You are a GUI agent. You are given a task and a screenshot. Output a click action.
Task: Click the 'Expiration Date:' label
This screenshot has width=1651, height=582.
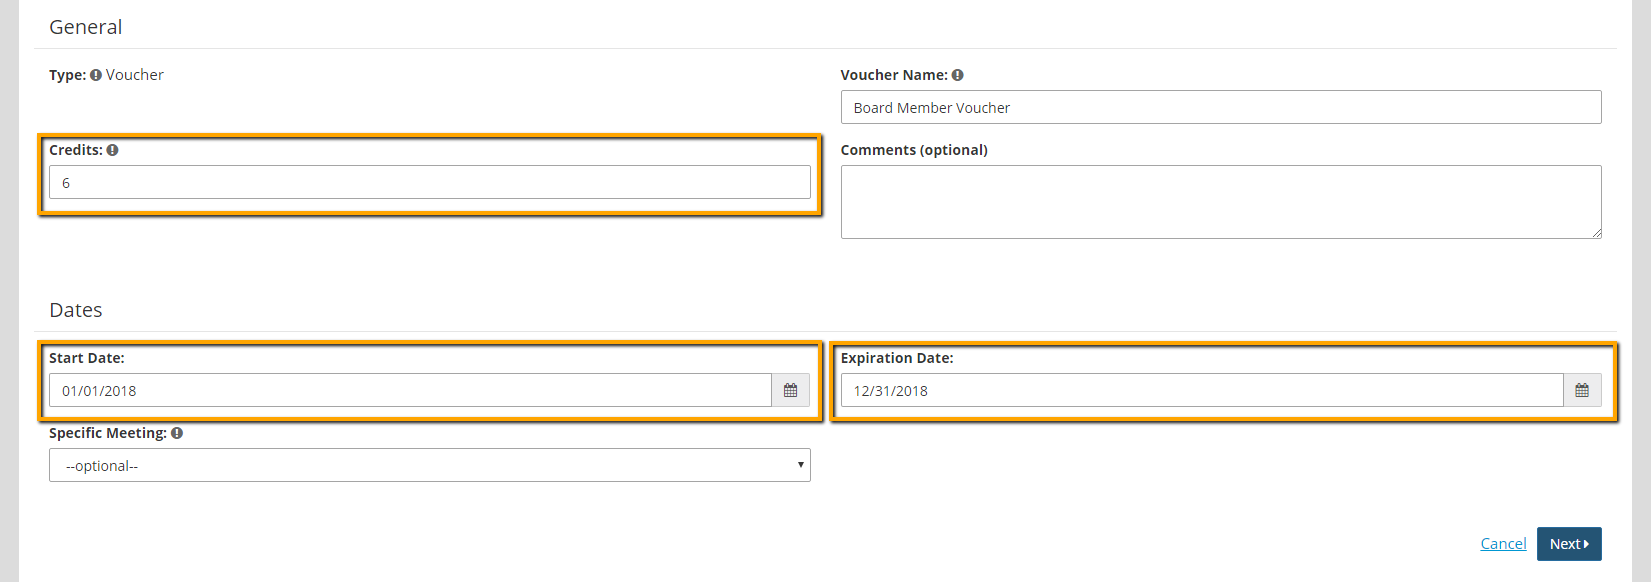pos(897,358)
